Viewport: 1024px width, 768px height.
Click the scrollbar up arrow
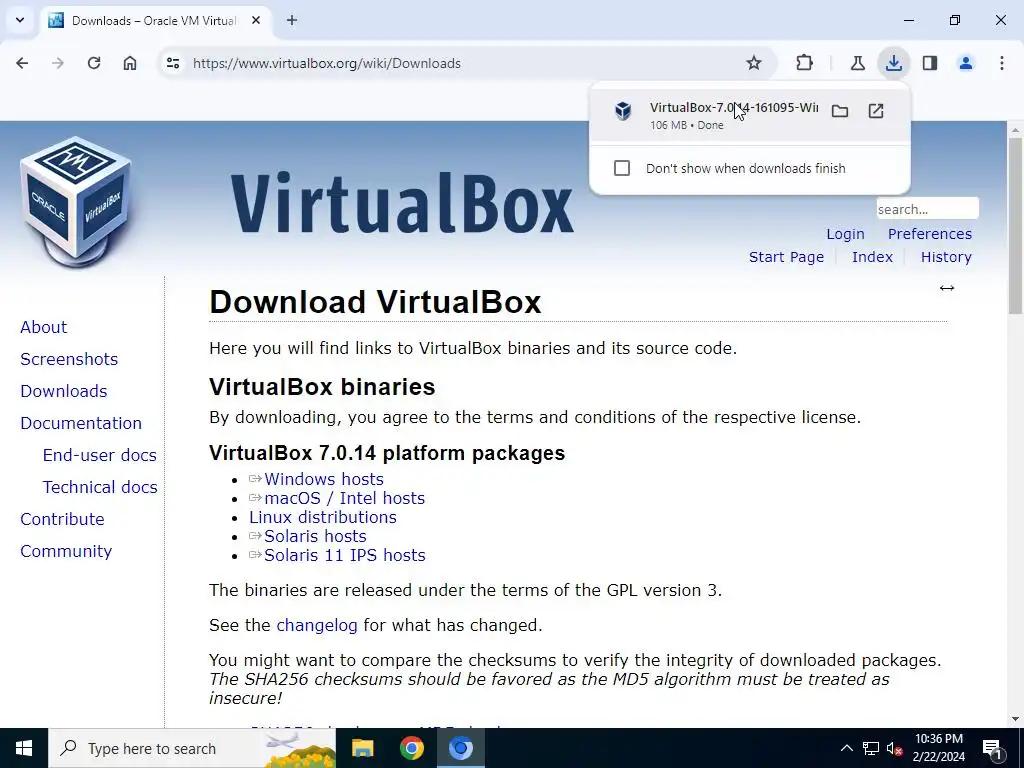(1015, 130)
